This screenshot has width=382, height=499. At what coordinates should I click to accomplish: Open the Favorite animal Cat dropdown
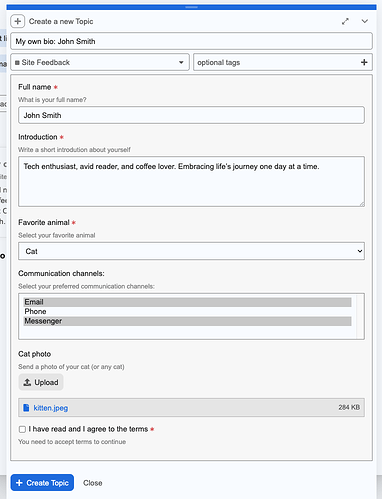point(191,251)
